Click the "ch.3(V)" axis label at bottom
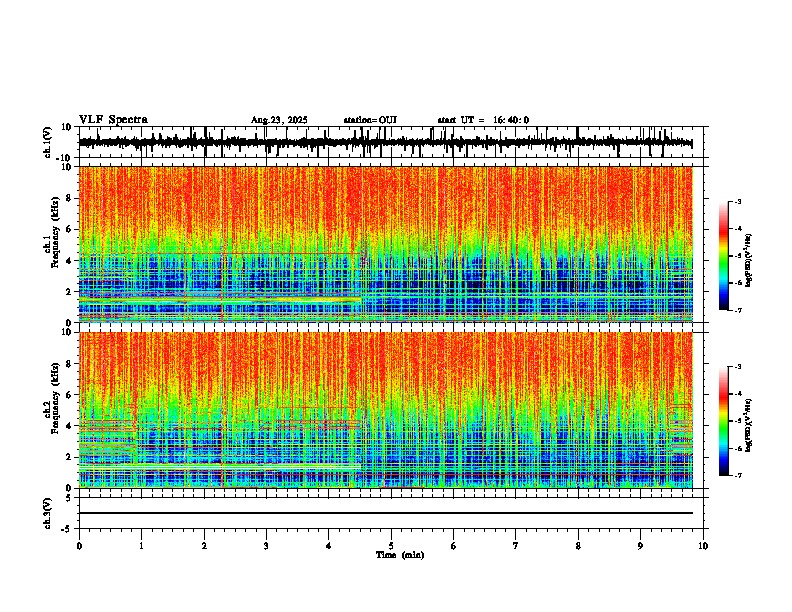 pyautogui.click(x=48, y=514)
